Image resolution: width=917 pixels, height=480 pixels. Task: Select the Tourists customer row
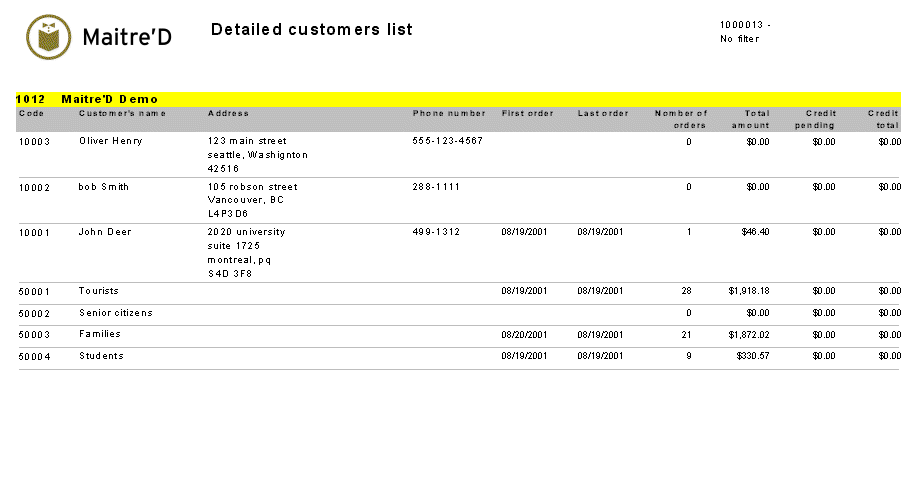tap(99, 291)
